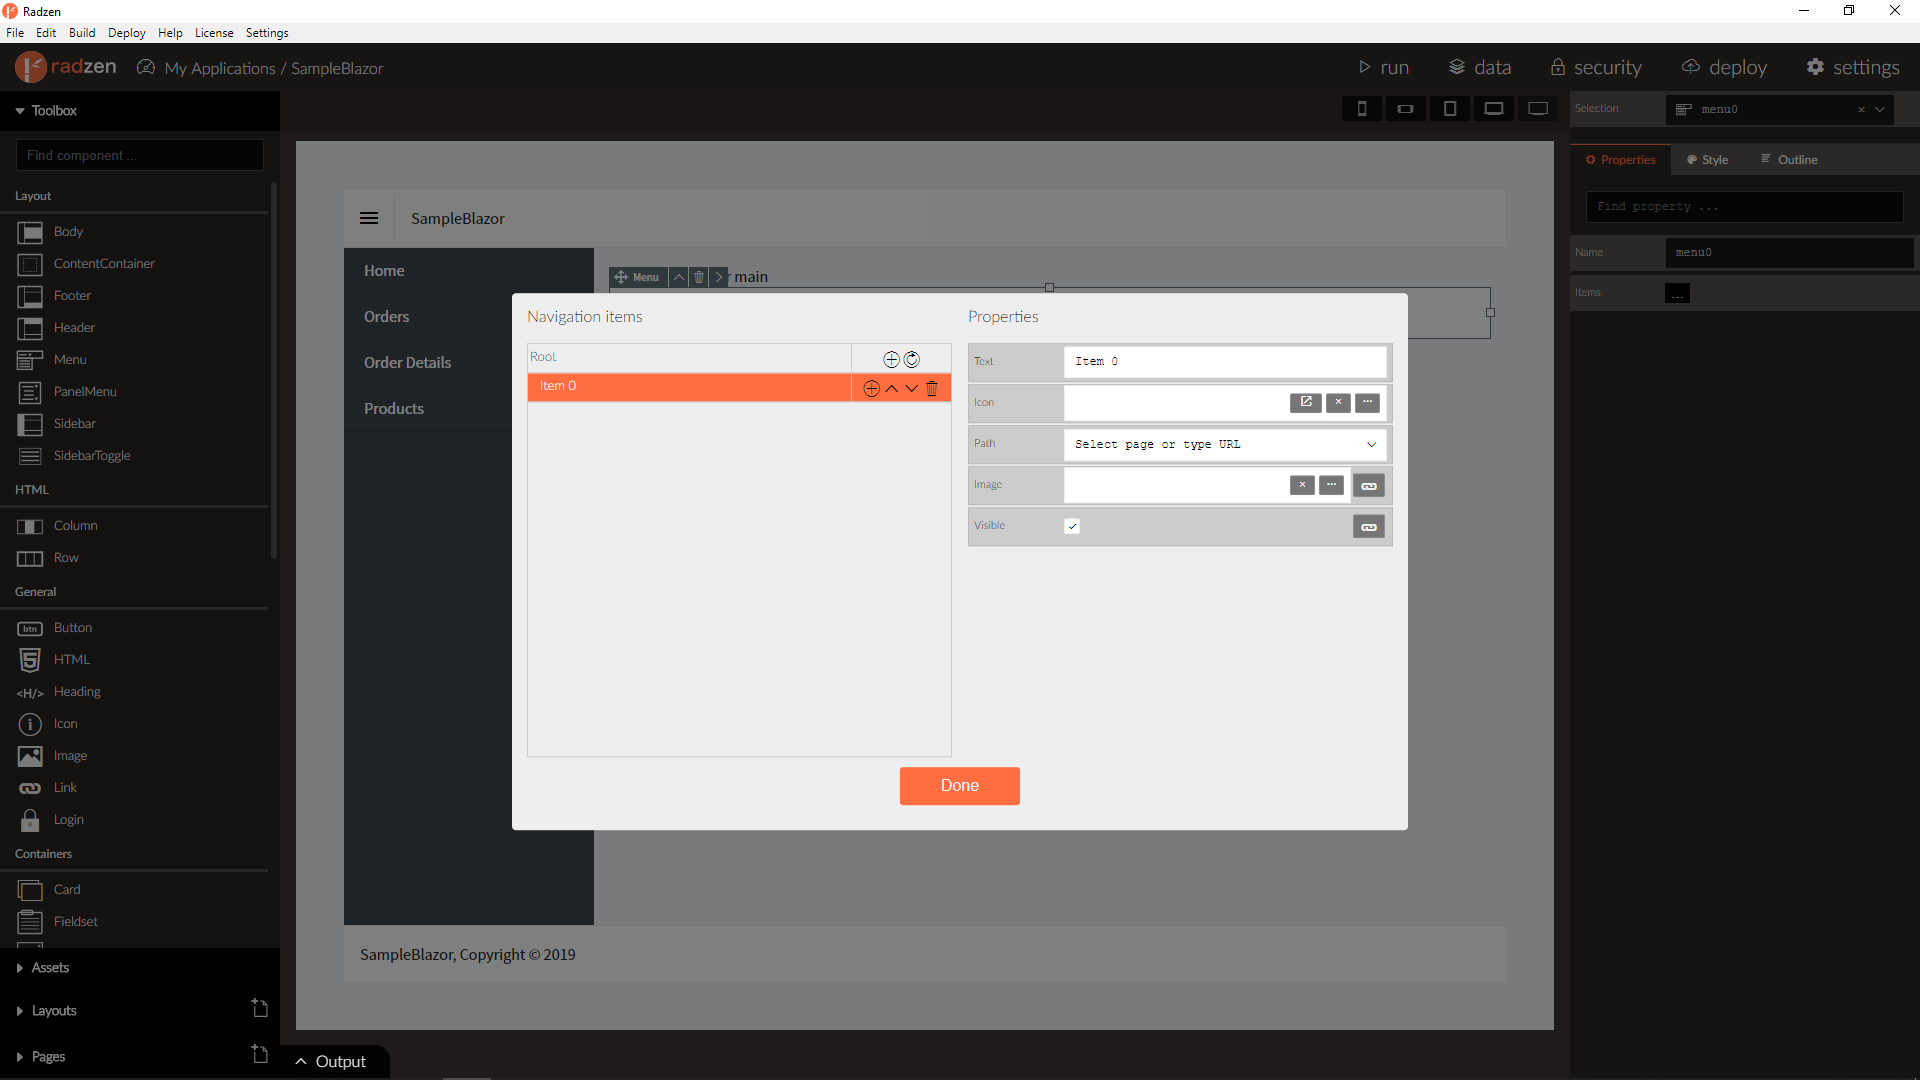1920x1080 pixels.
Task: Expand the Assets section
Action: [42, 968]
